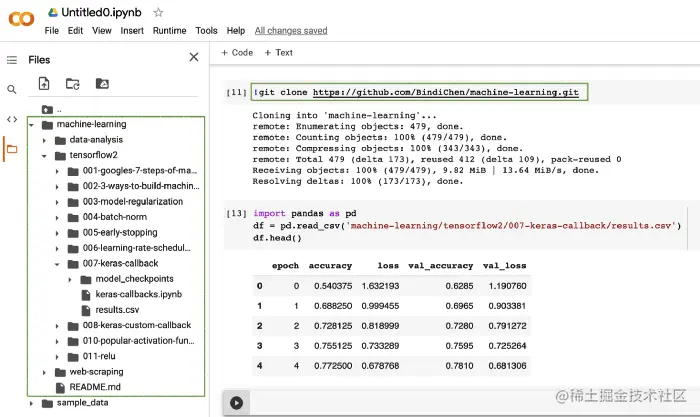The height and width of the screenshot is (417, 700).
Task: Run the empty cell with the play button
Action: [237, 403]
